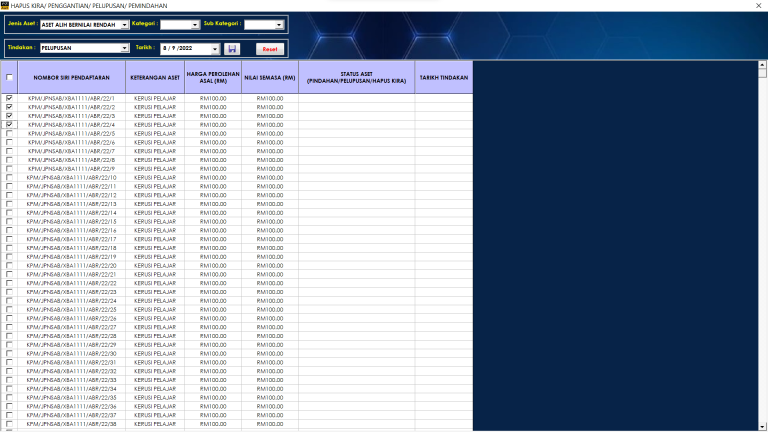Image resolution: width=768 pixels, height=432 pixels.
Task: Tick the checkbox for asset ABR/22/10
Action: click(x=9, y=178)
